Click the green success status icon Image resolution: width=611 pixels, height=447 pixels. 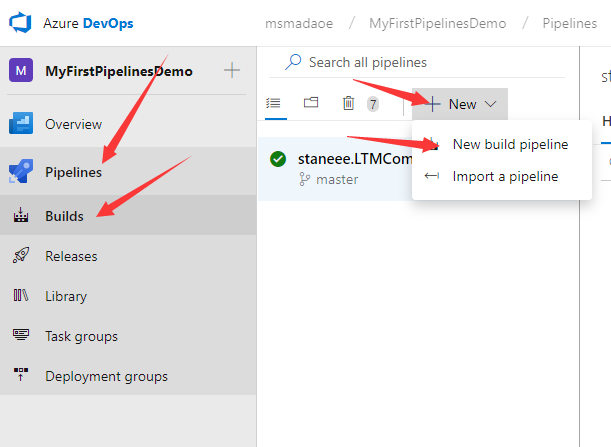coord(278,159)
